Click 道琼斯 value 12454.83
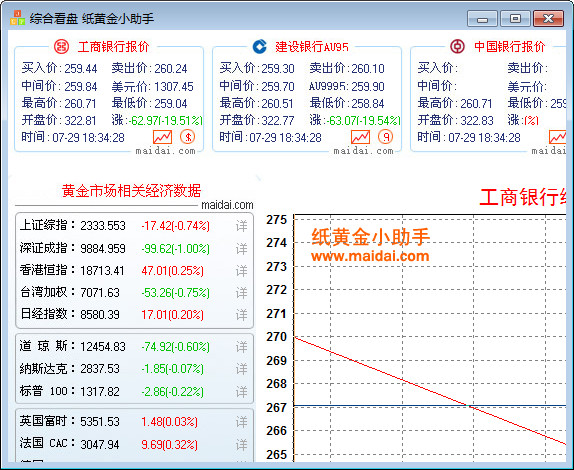 click(103, 347)
